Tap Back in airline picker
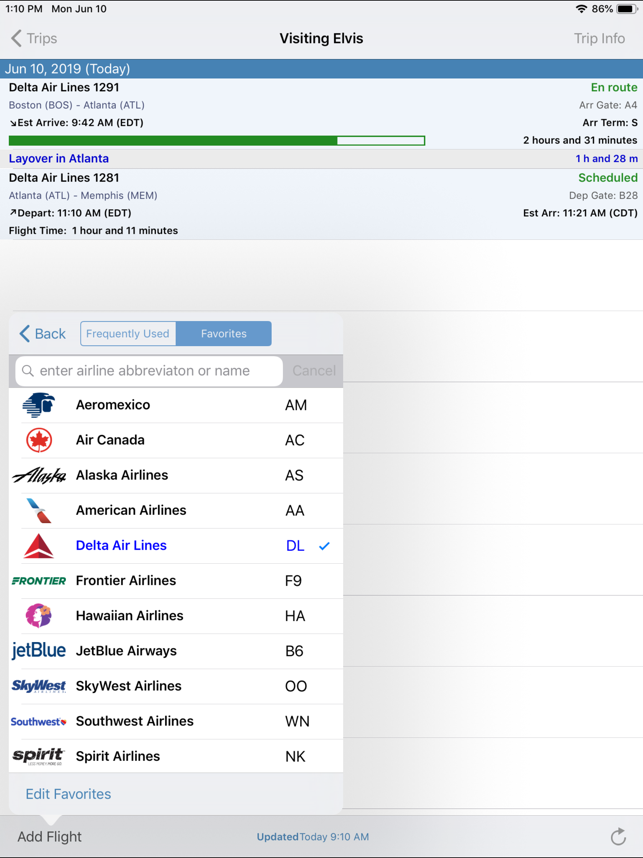This screenshot has height=858, width=643. 43,334
